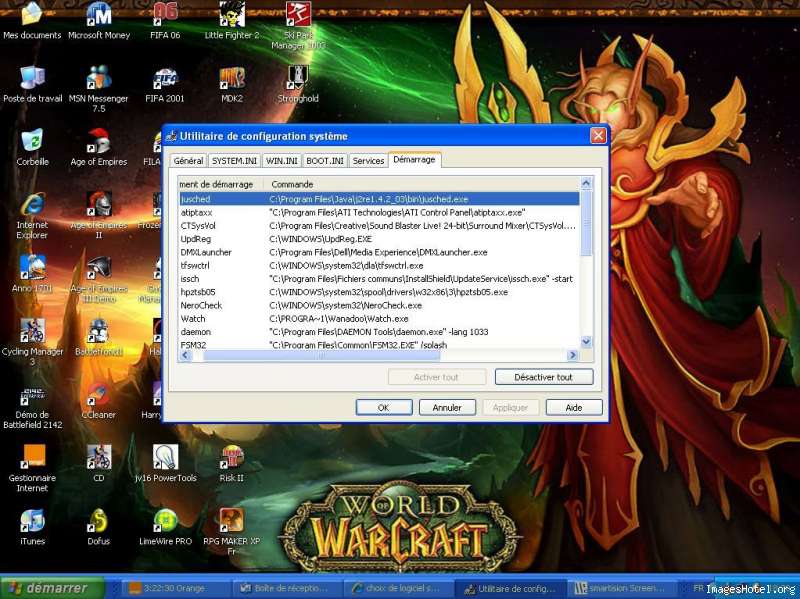800x599 pixels.
Task: Open the Risk II desktop shortcut
Action: tap(231, 458)
